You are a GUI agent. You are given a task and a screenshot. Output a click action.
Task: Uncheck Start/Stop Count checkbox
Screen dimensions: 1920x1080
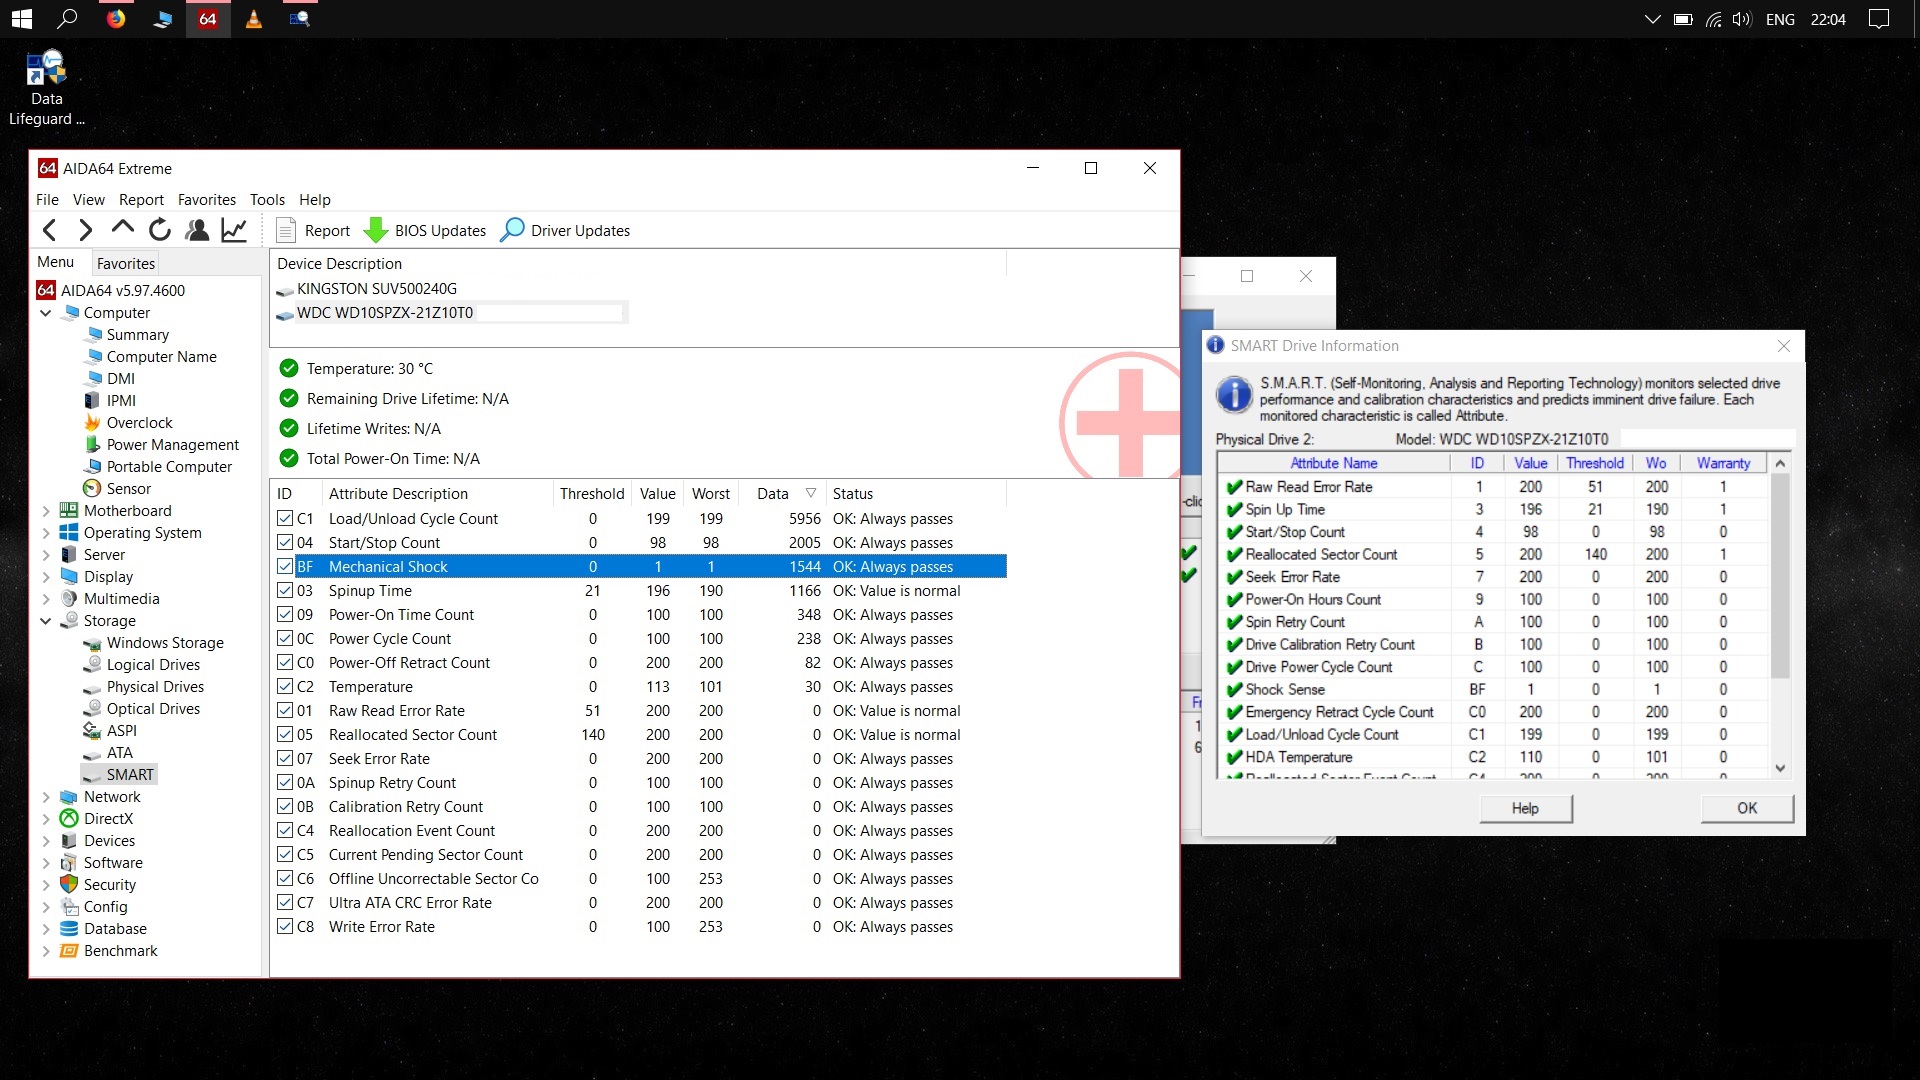(285, 542)
